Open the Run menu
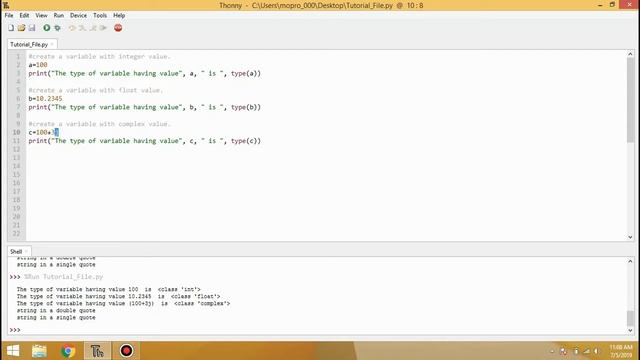The height and width of the screenshot is (360, 640). pos(58,15)
